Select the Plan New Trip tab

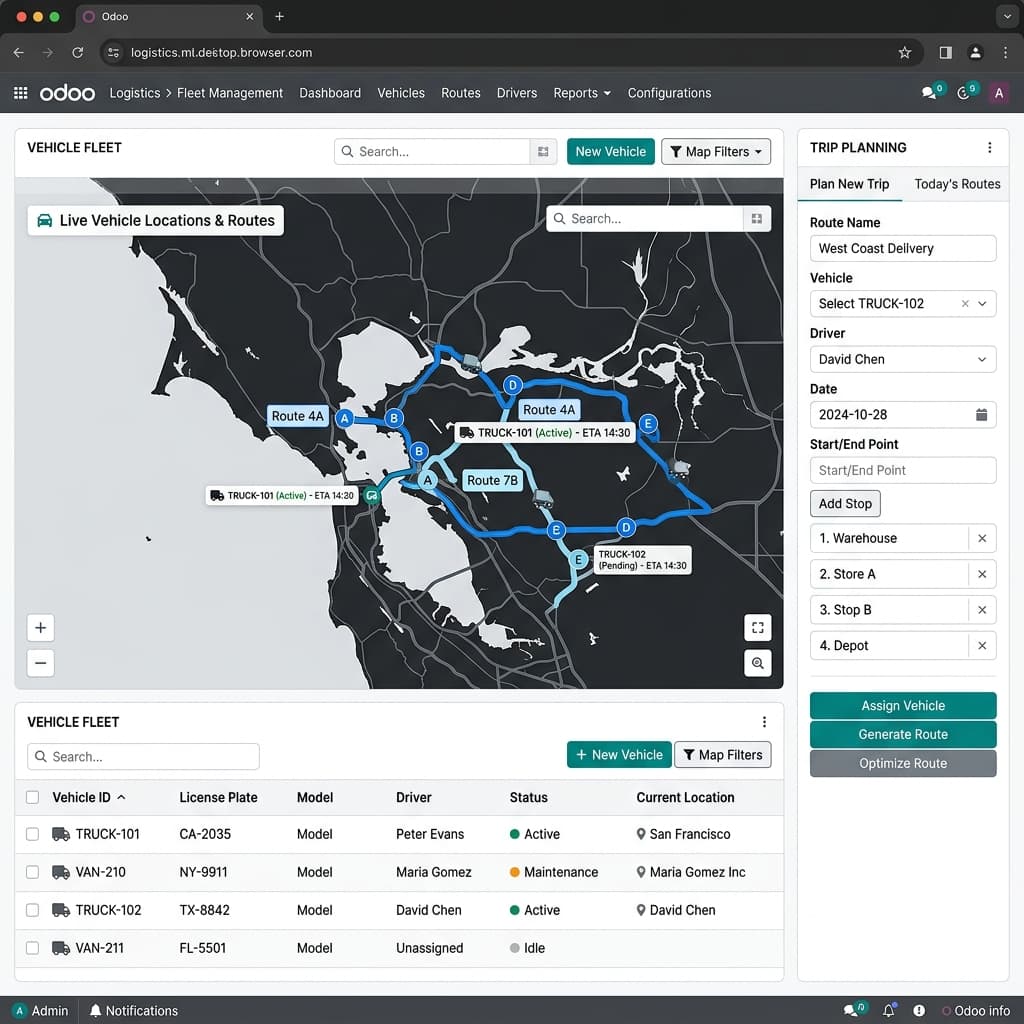click(849, 184)
